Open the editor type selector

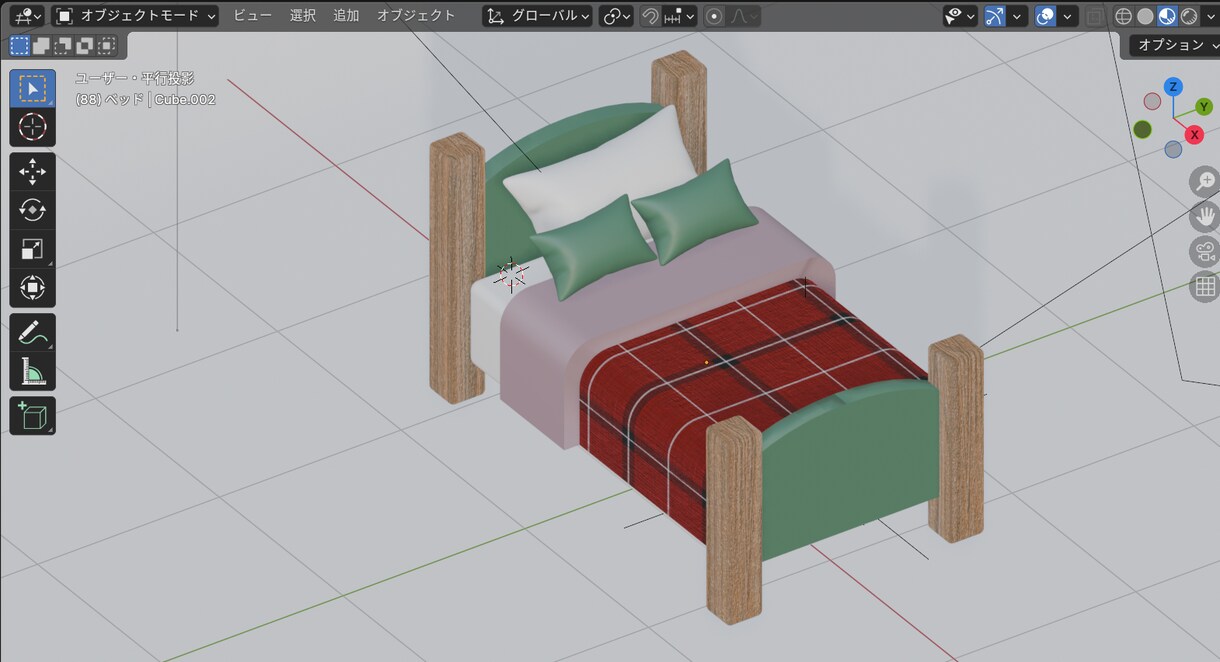(x=26, y=16)
